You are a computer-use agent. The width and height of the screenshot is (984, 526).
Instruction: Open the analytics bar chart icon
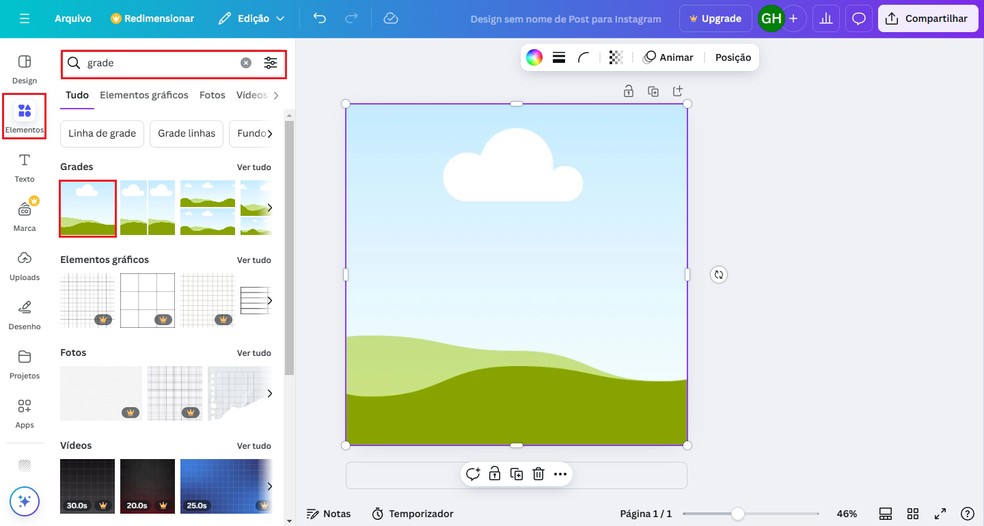826,18
